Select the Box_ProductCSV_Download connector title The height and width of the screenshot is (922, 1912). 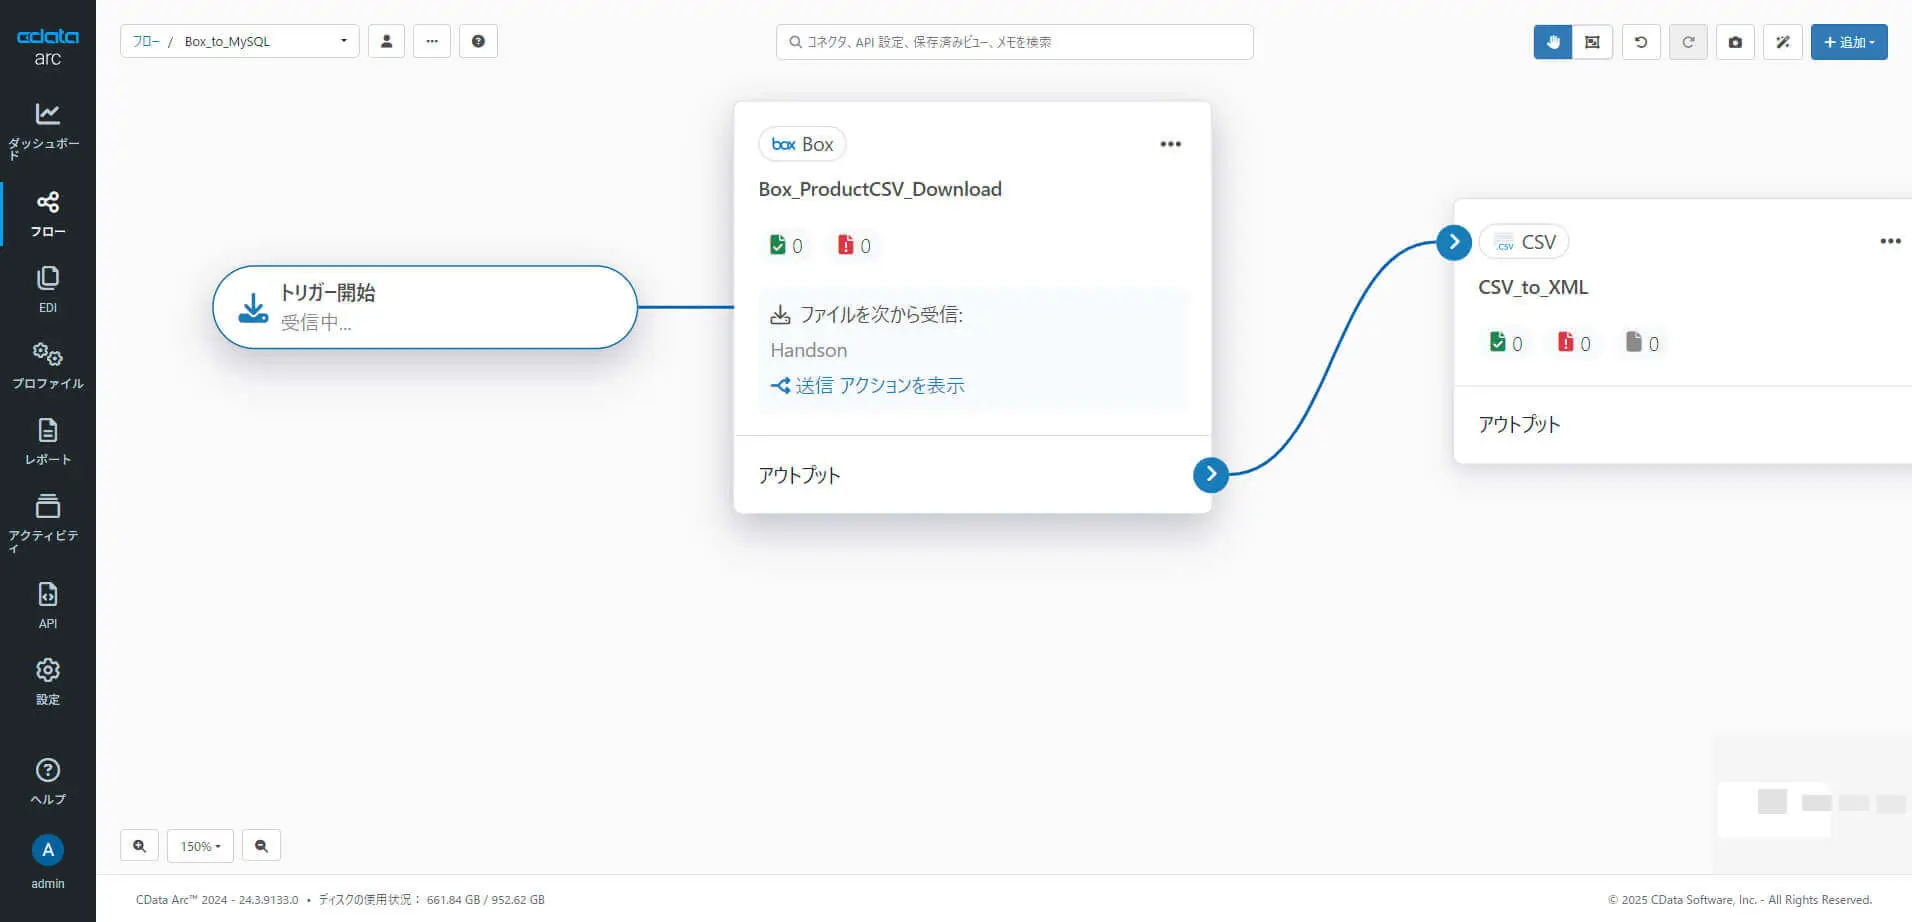click(x=880, y=189)
